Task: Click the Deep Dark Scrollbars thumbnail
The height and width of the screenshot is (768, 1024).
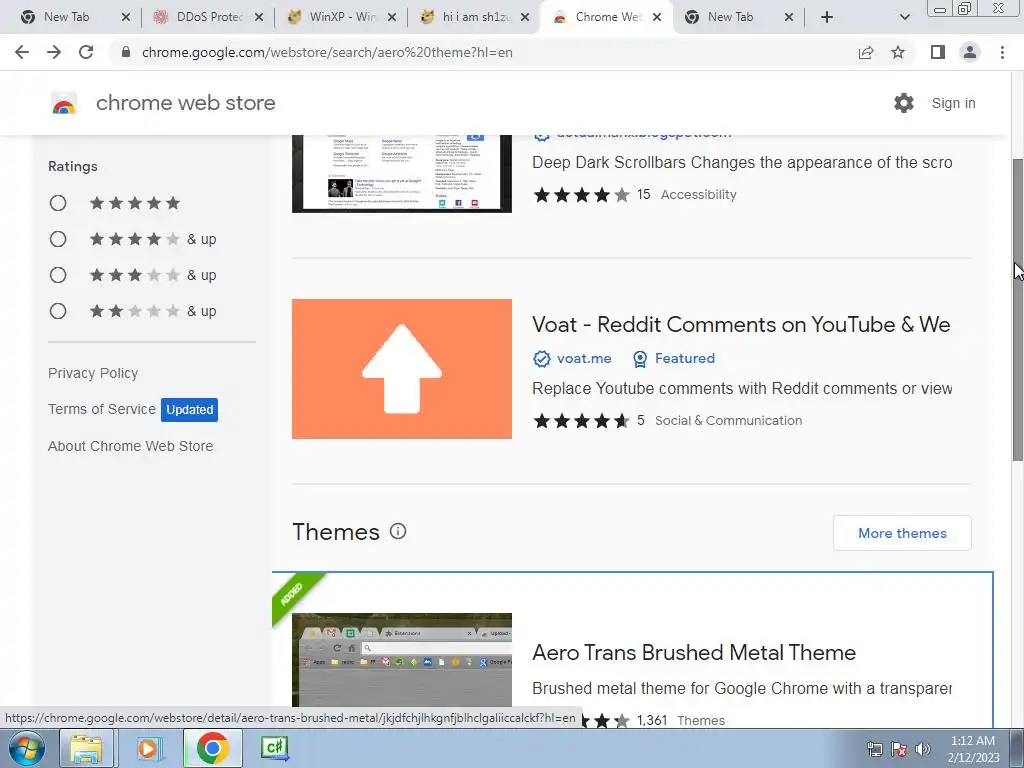Action: (402, 174)
